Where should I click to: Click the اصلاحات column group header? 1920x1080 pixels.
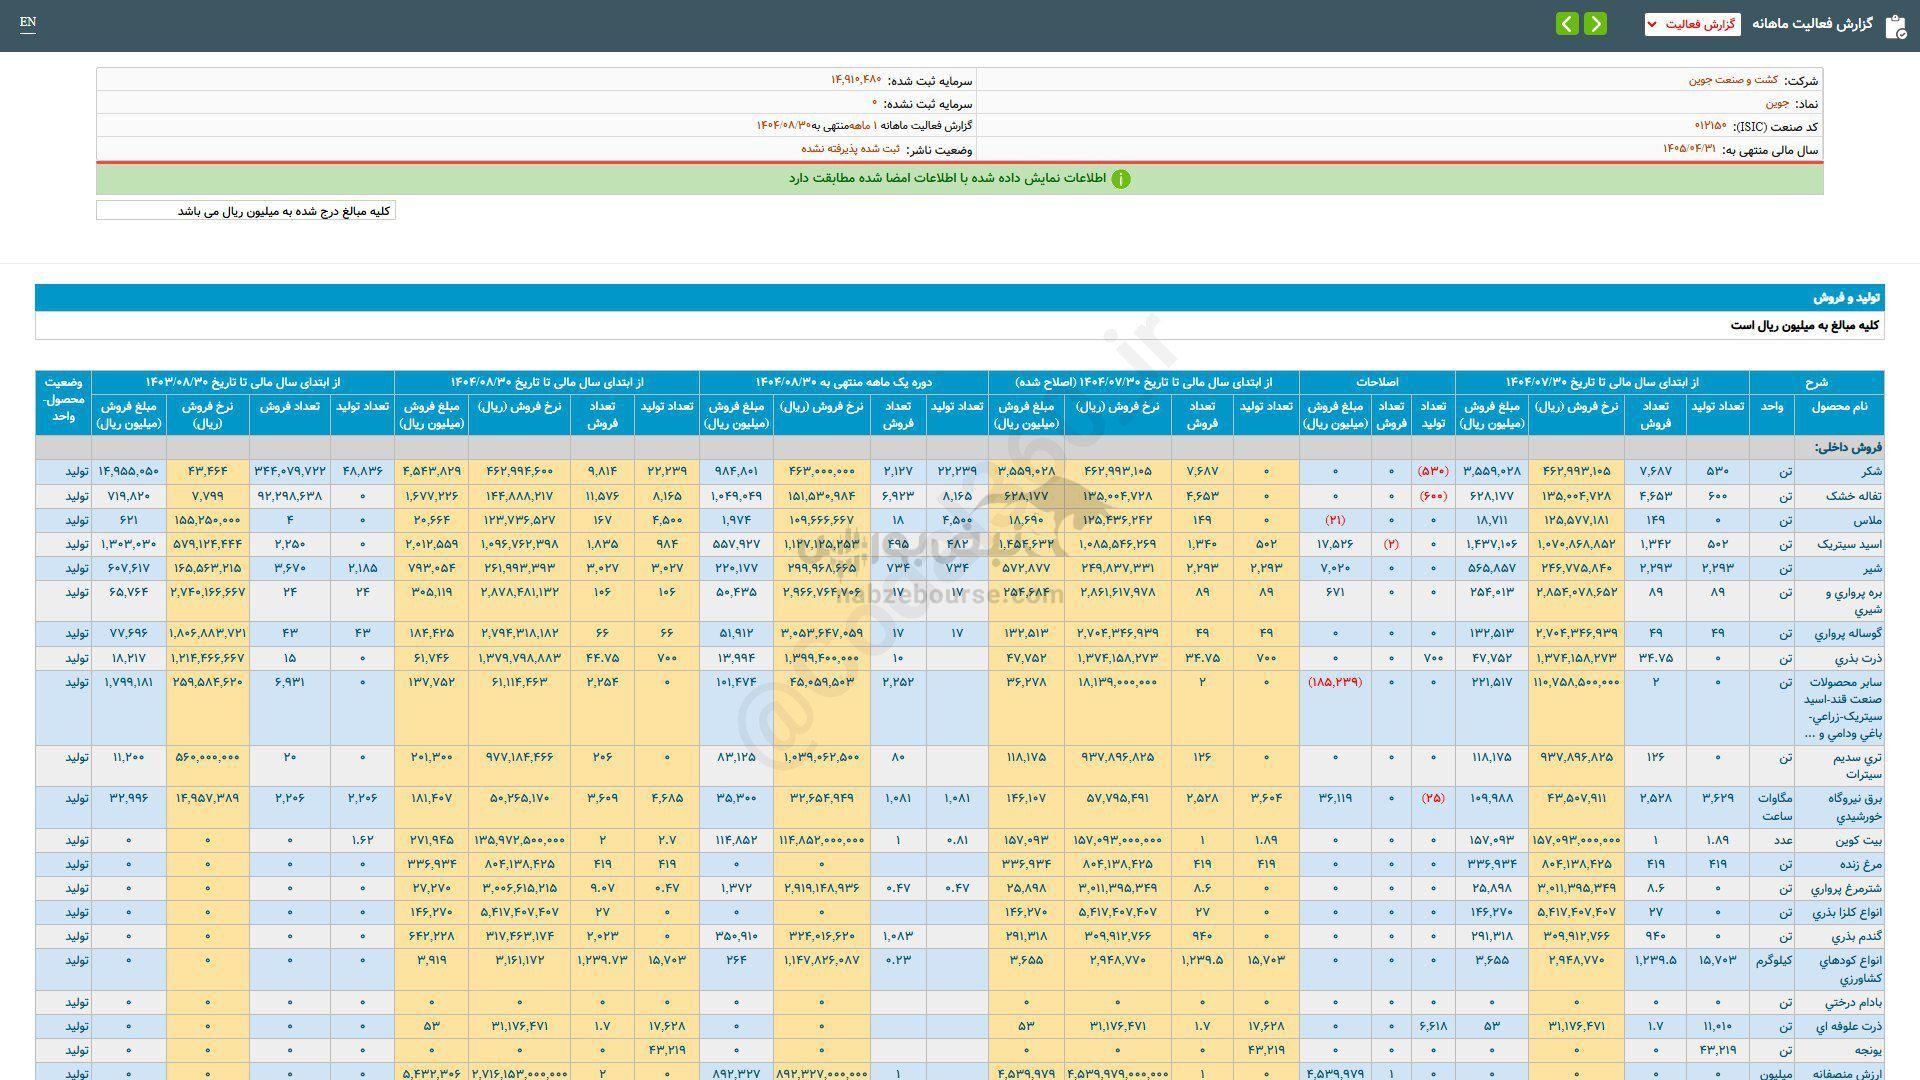point(1376,382)
